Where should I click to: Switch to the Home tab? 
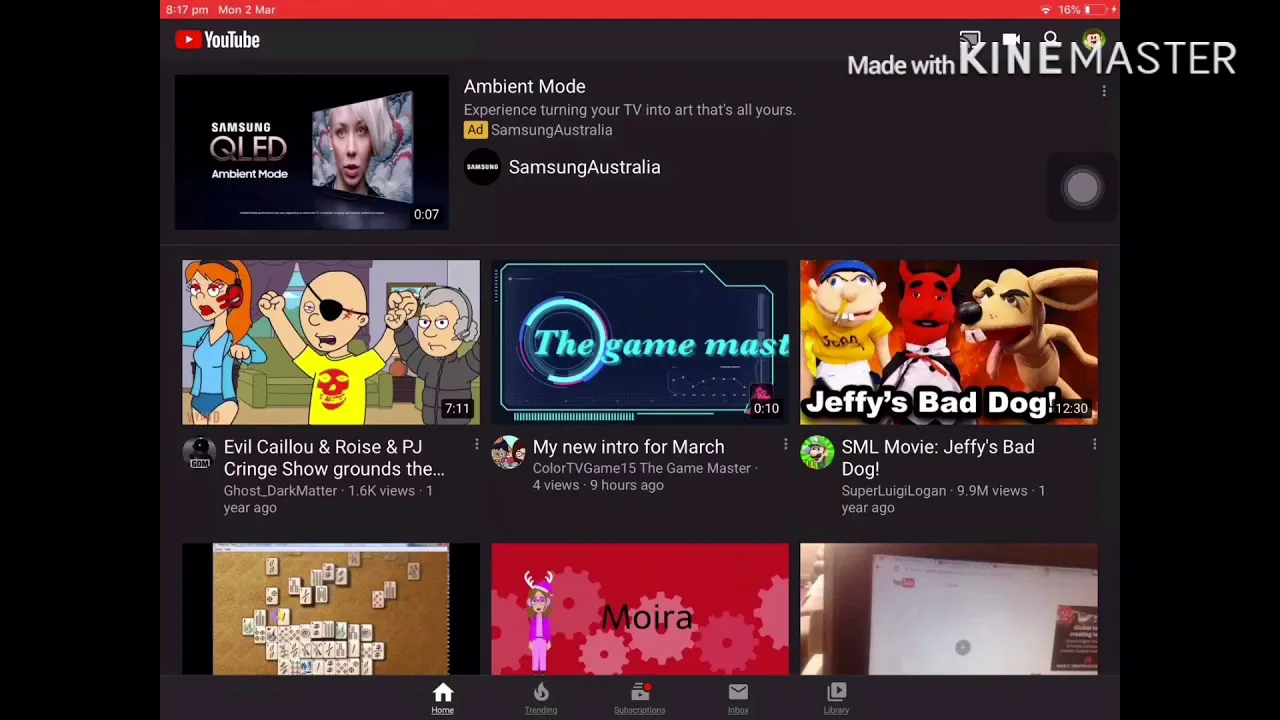[442, 698]
